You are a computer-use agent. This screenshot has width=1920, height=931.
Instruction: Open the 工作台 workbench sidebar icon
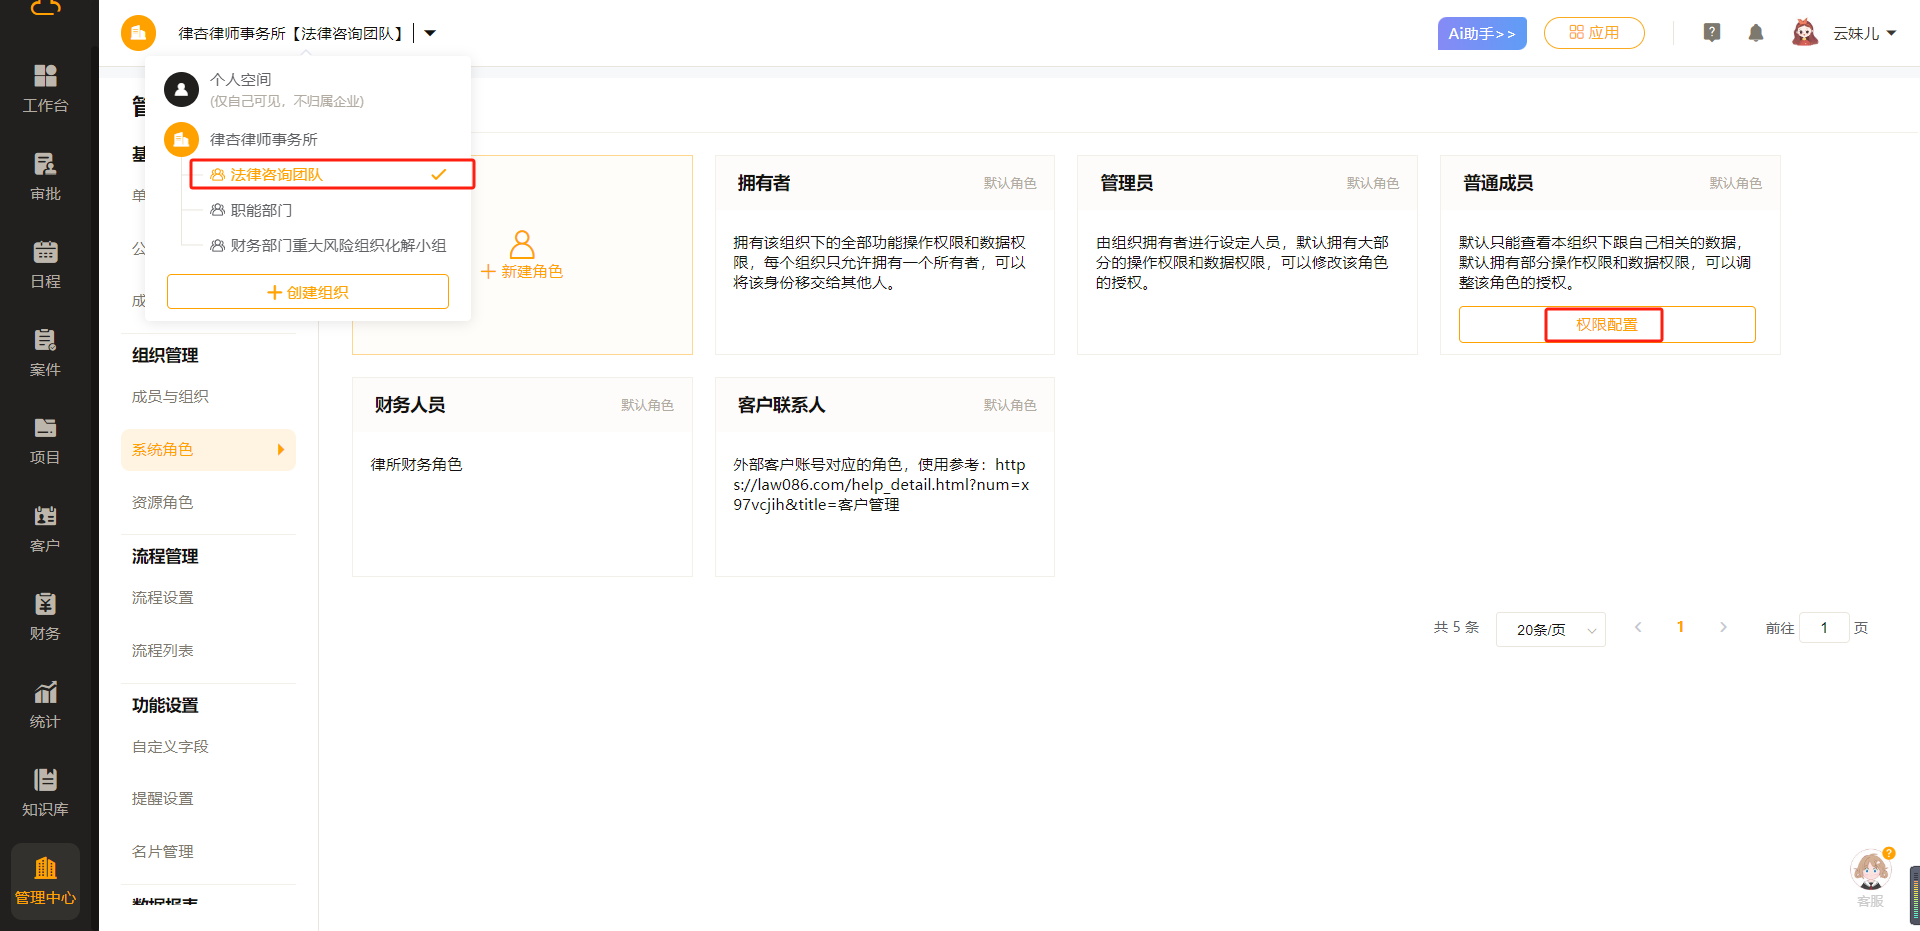[45, 88]
